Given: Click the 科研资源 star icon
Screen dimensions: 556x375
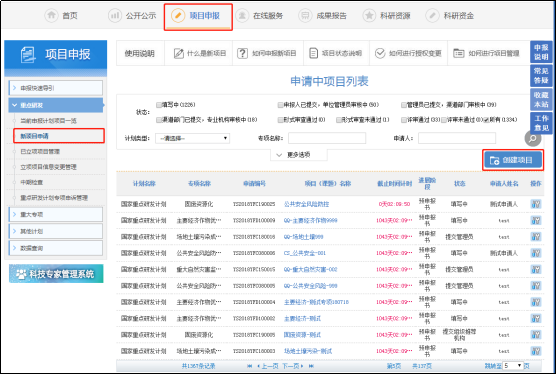Looking at the screenshot, I should click(x=369, y=16).
